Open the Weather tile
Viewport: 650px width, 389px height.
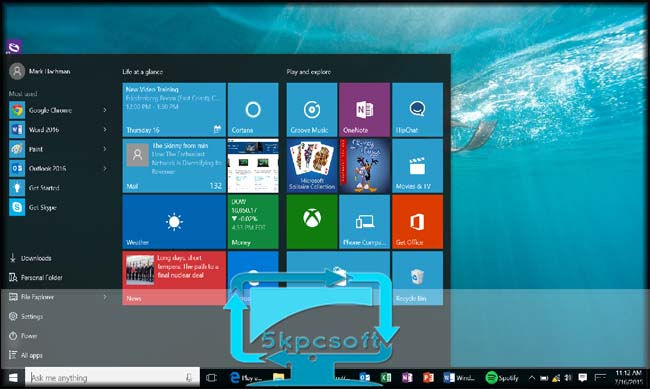[174, 222]
